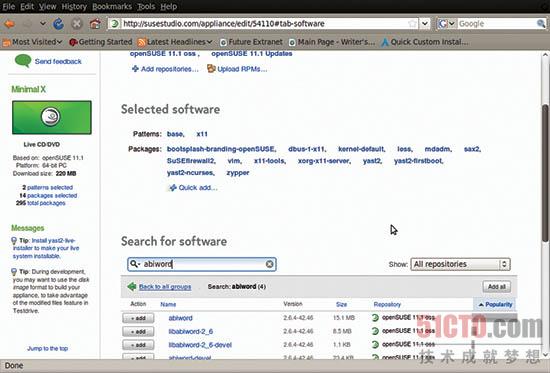This screenshot has width=550, height=373.
Task: Open the File menu
Action: click(9, 6)
